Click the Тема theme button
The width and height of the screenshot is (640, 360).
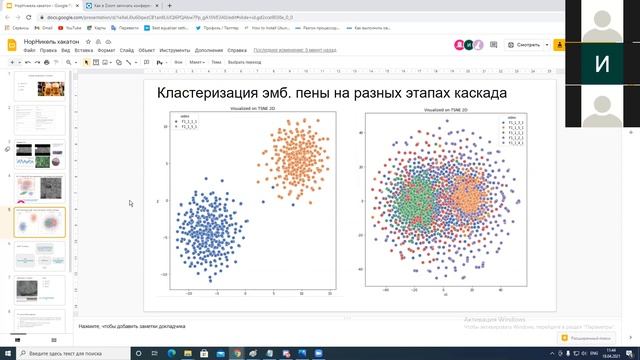tap(216, 62)
